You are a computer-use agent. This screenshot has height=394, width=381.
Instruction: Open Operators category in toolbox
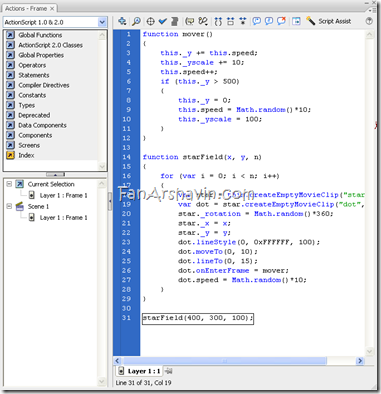click(x=32, y=65)
